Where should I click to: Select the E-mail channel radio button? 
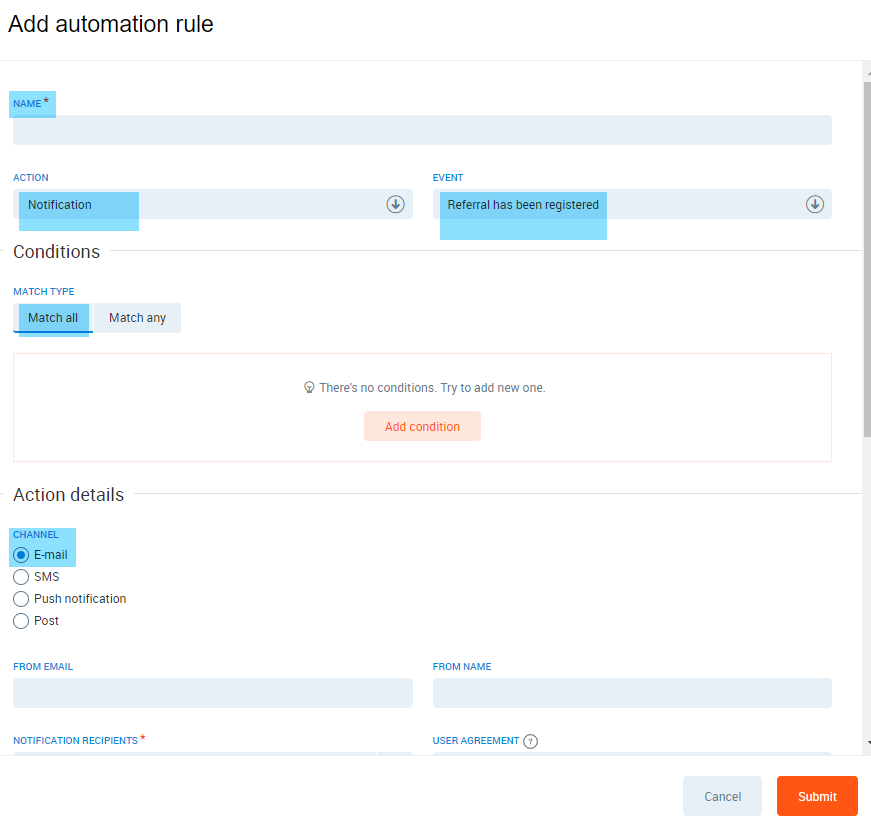21,555
